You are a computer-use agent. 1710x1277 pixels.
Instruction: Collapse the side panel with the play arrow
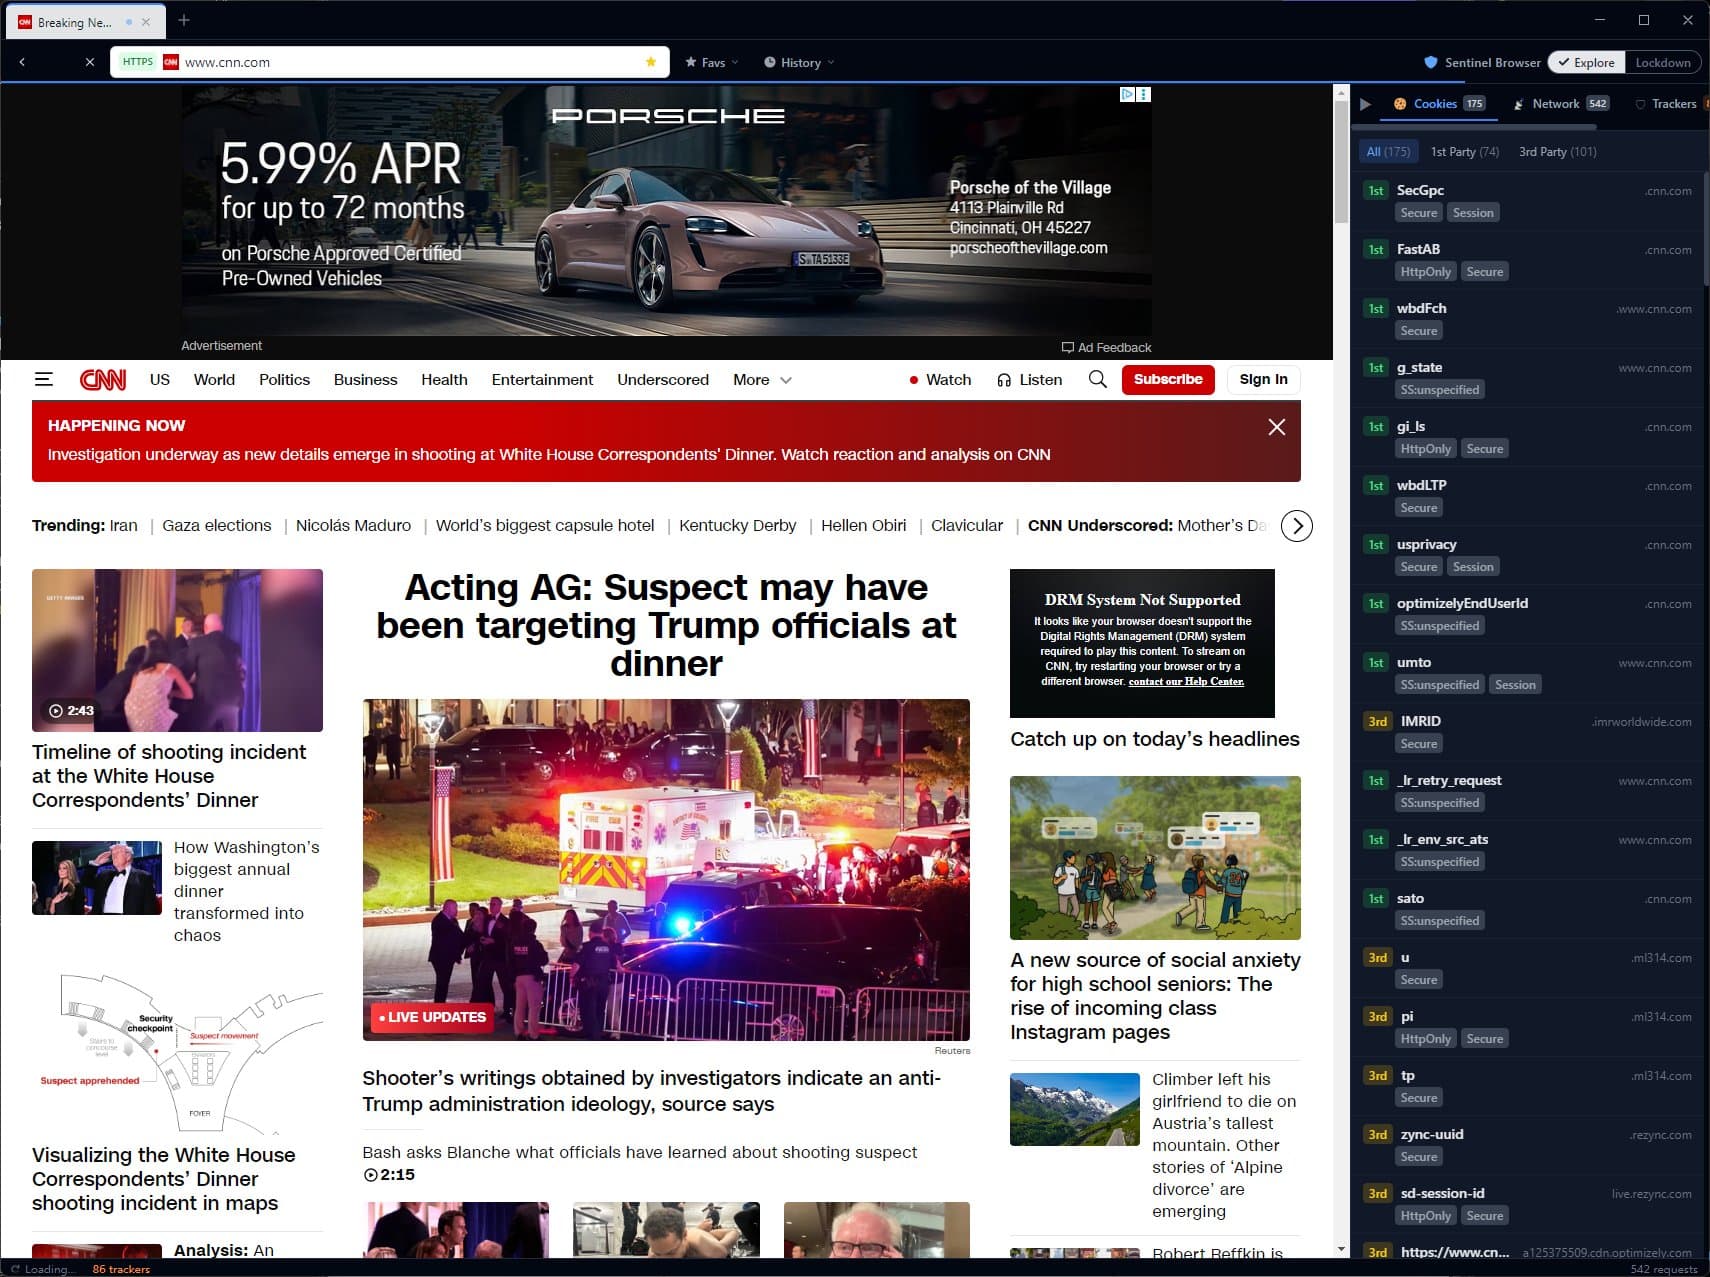click(x=1365, y=104)
